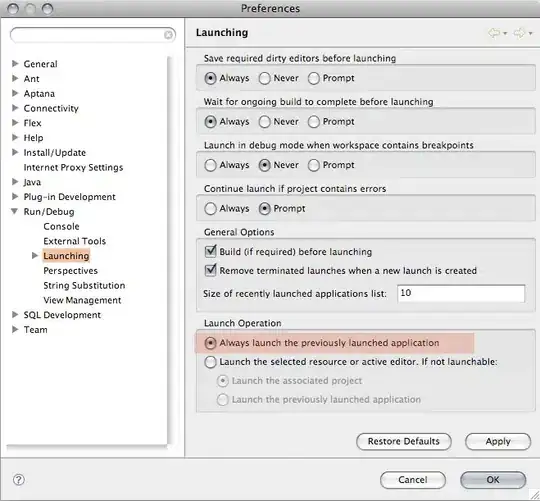Open the forward history dropdown arrow

pos(530,33)
